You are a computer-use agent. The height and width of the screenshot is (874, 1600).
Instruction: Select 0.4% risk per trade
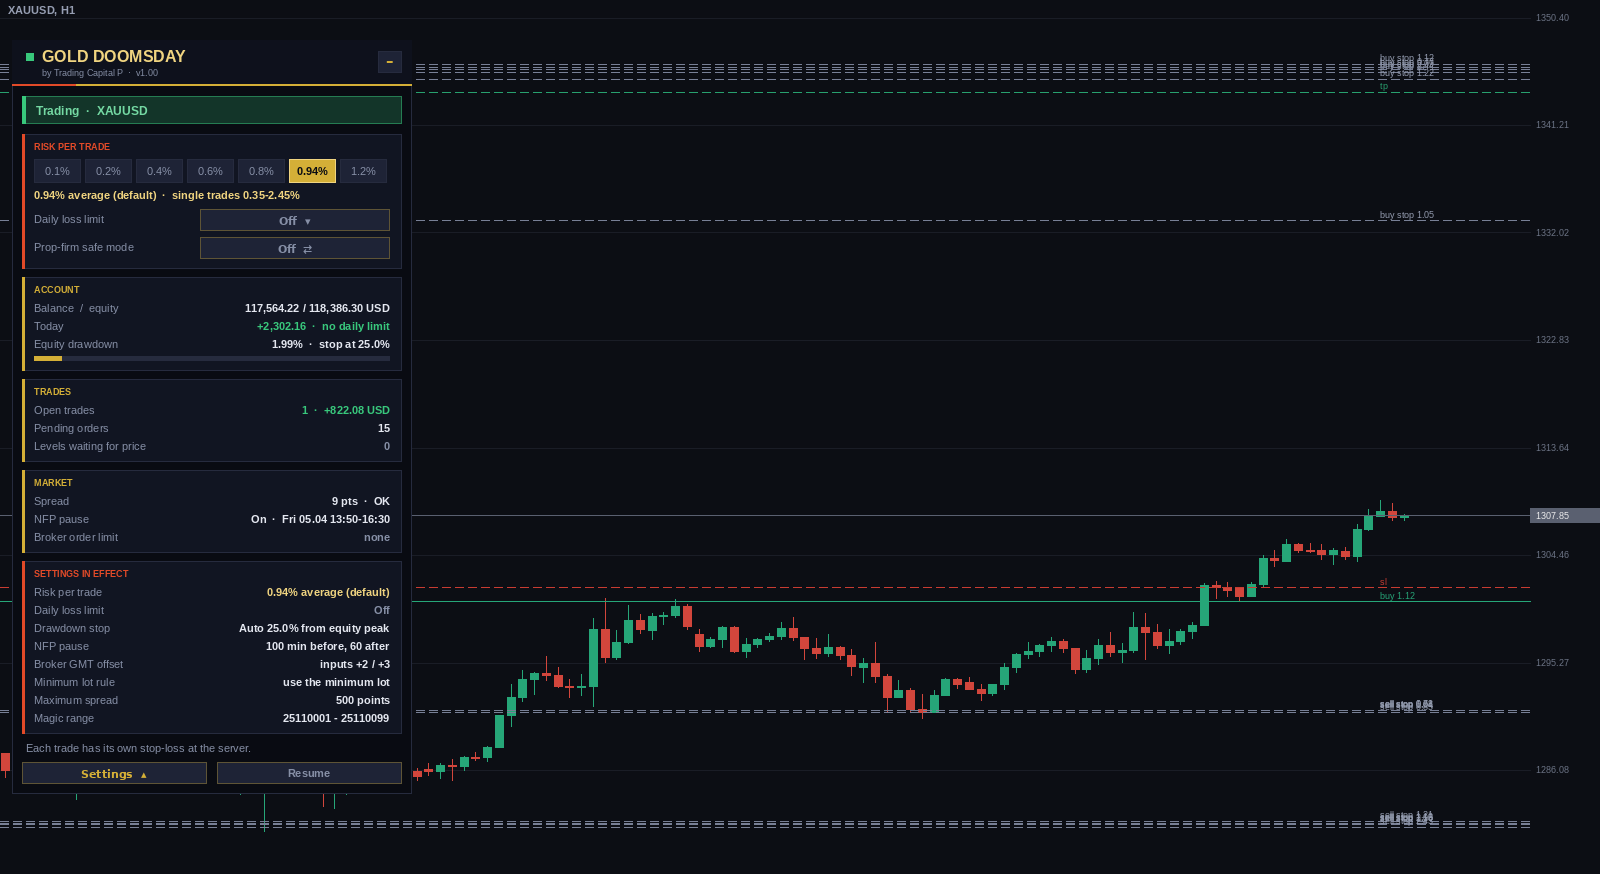[160, 171]
